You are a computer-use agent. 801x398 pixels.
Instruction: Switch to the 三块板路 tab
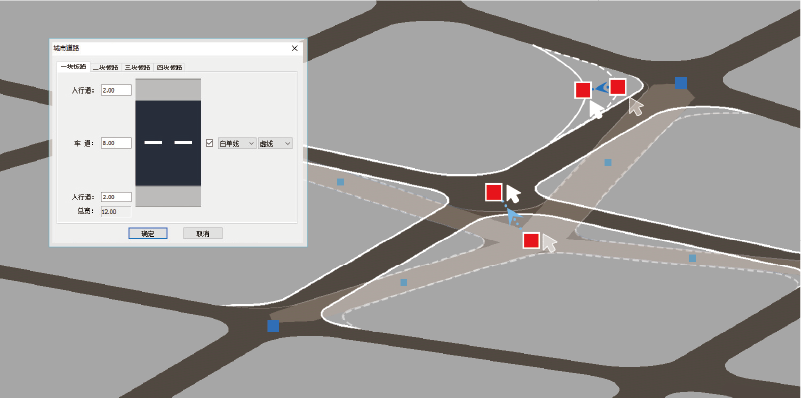[137, 67]
